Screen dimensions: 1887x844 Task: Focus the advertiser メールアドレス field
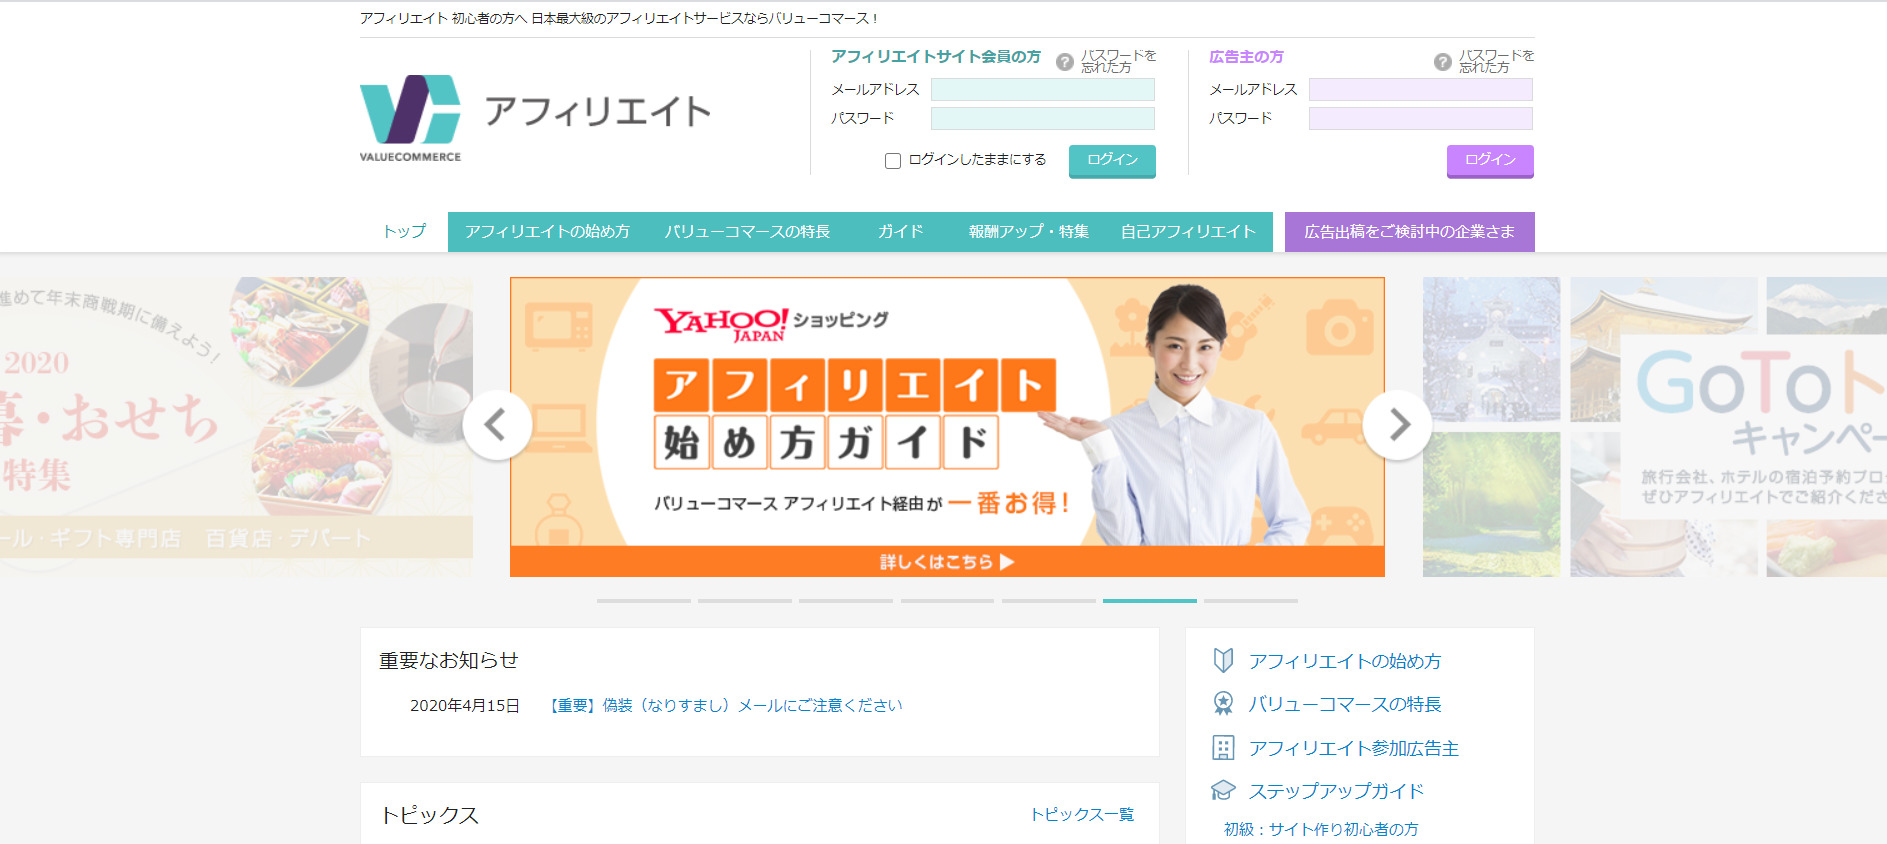pyautogui.click(x=1421, y=90)
